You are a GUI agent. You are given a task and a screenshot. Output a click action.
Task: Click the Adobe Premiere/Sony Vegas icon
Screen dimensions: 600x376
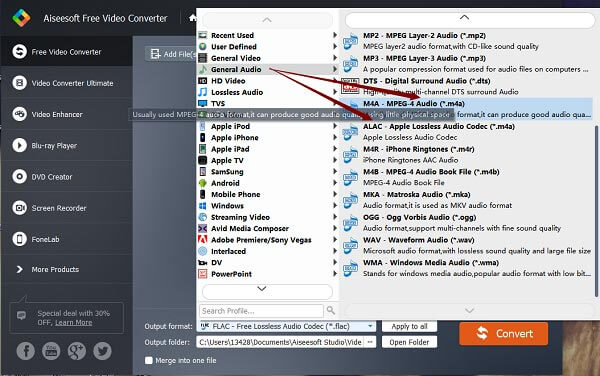point(203,240)
